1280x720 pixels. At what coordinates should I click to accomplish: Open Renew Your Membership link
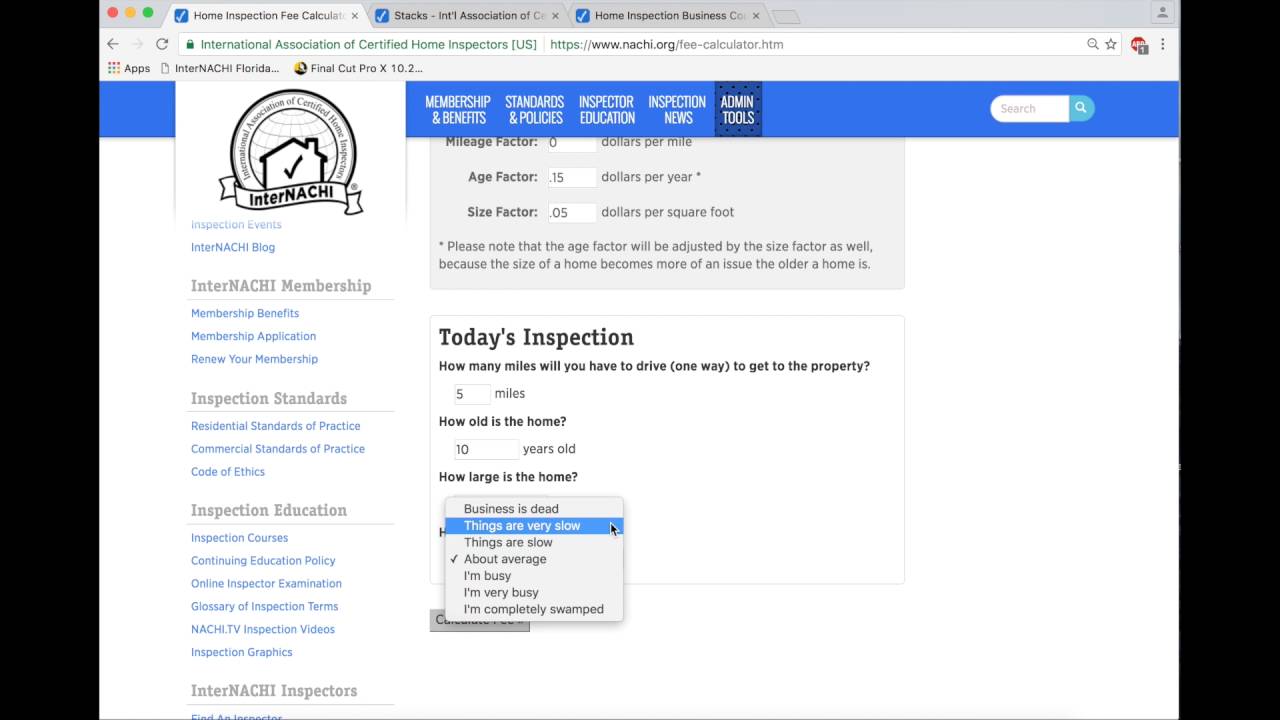254,359
